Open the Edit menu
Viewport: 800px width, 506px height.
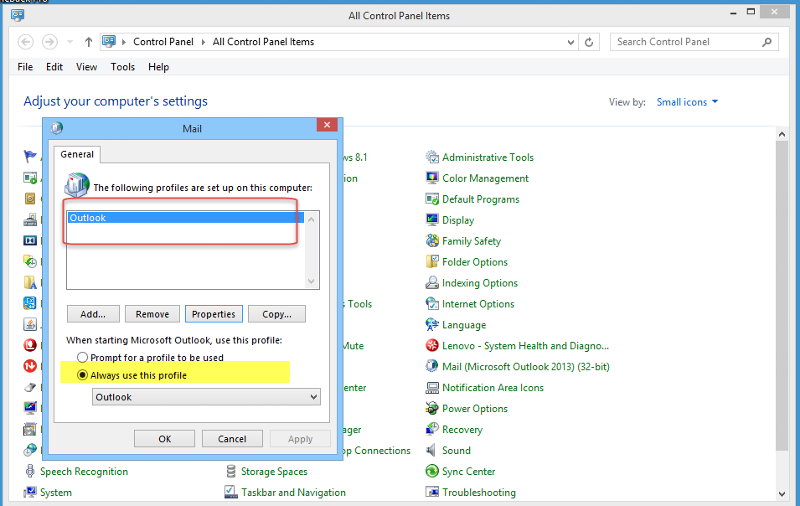point(54,67)
